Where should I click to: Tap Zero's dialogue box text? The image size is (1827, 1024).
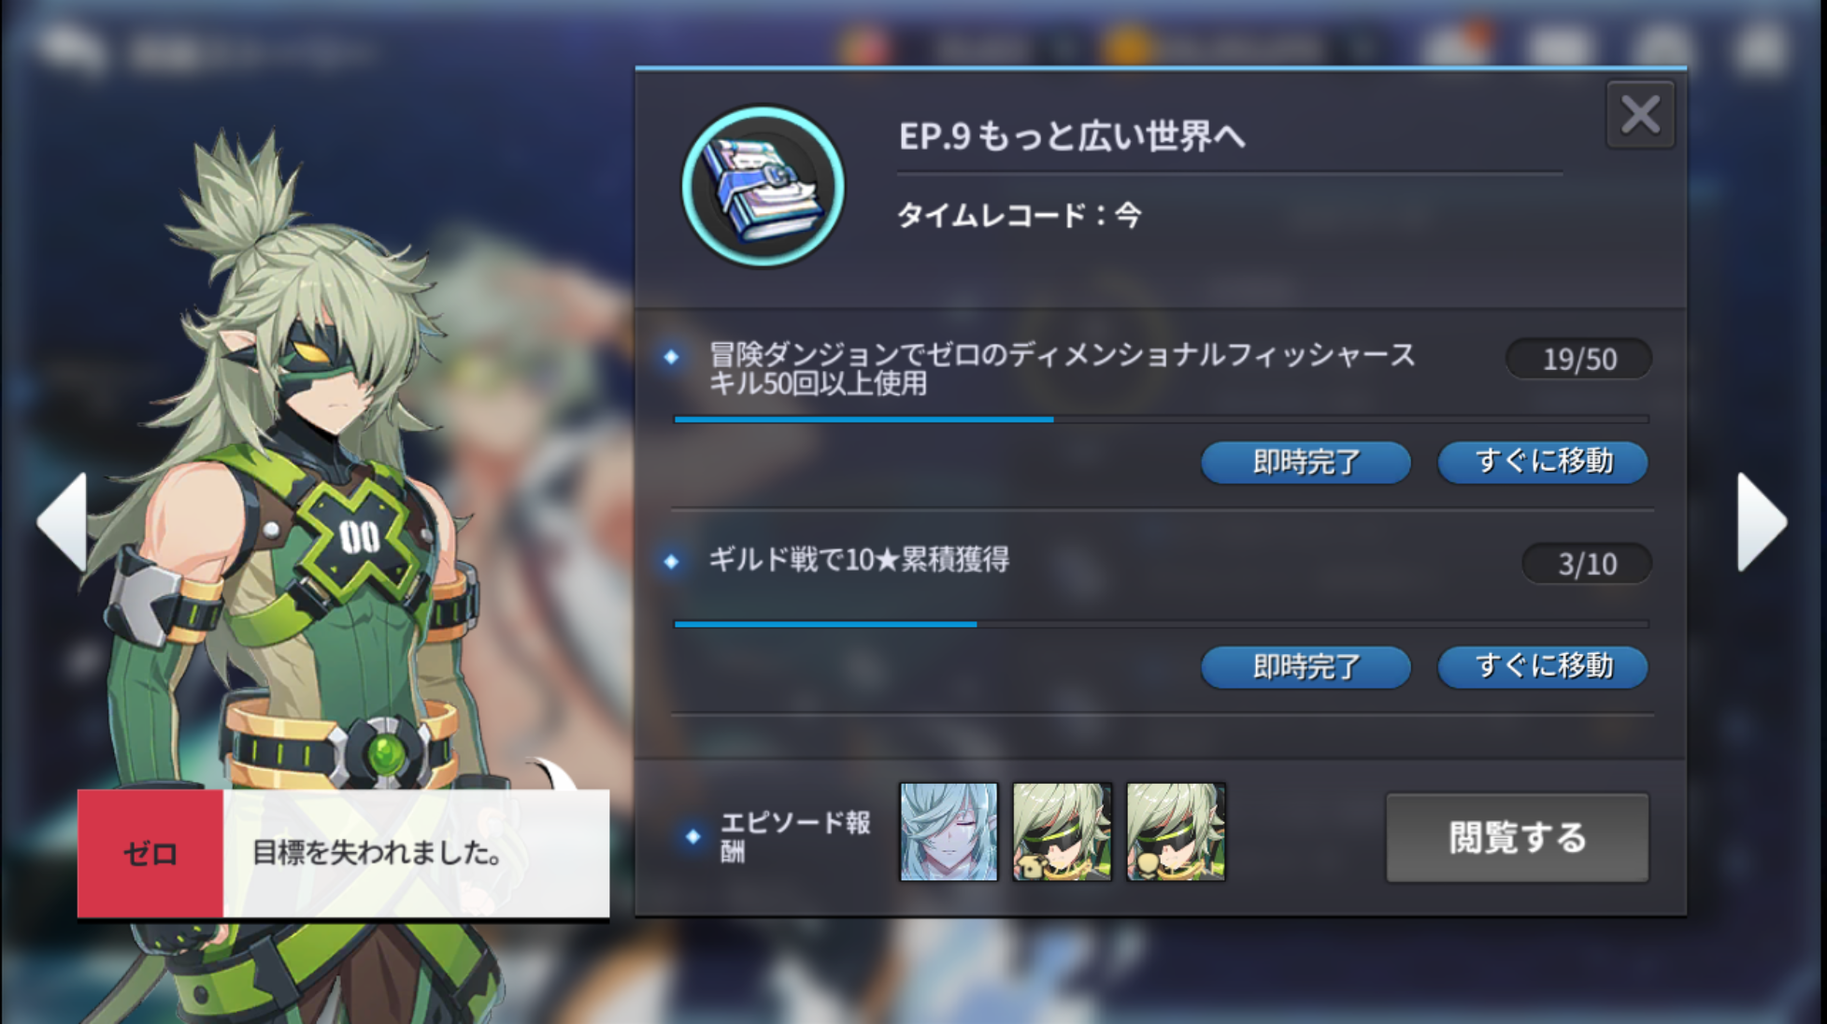376,853
